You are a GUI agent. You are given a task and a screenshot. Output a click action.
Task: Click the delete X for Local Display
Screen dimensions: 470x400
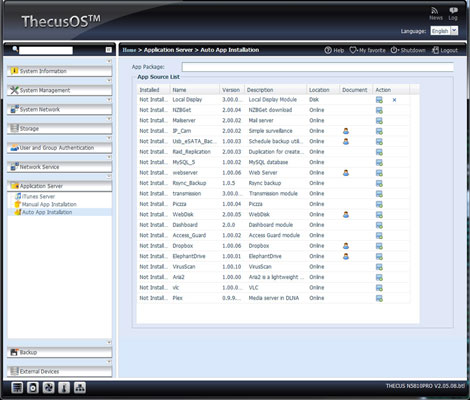click(x=394, y=100)
